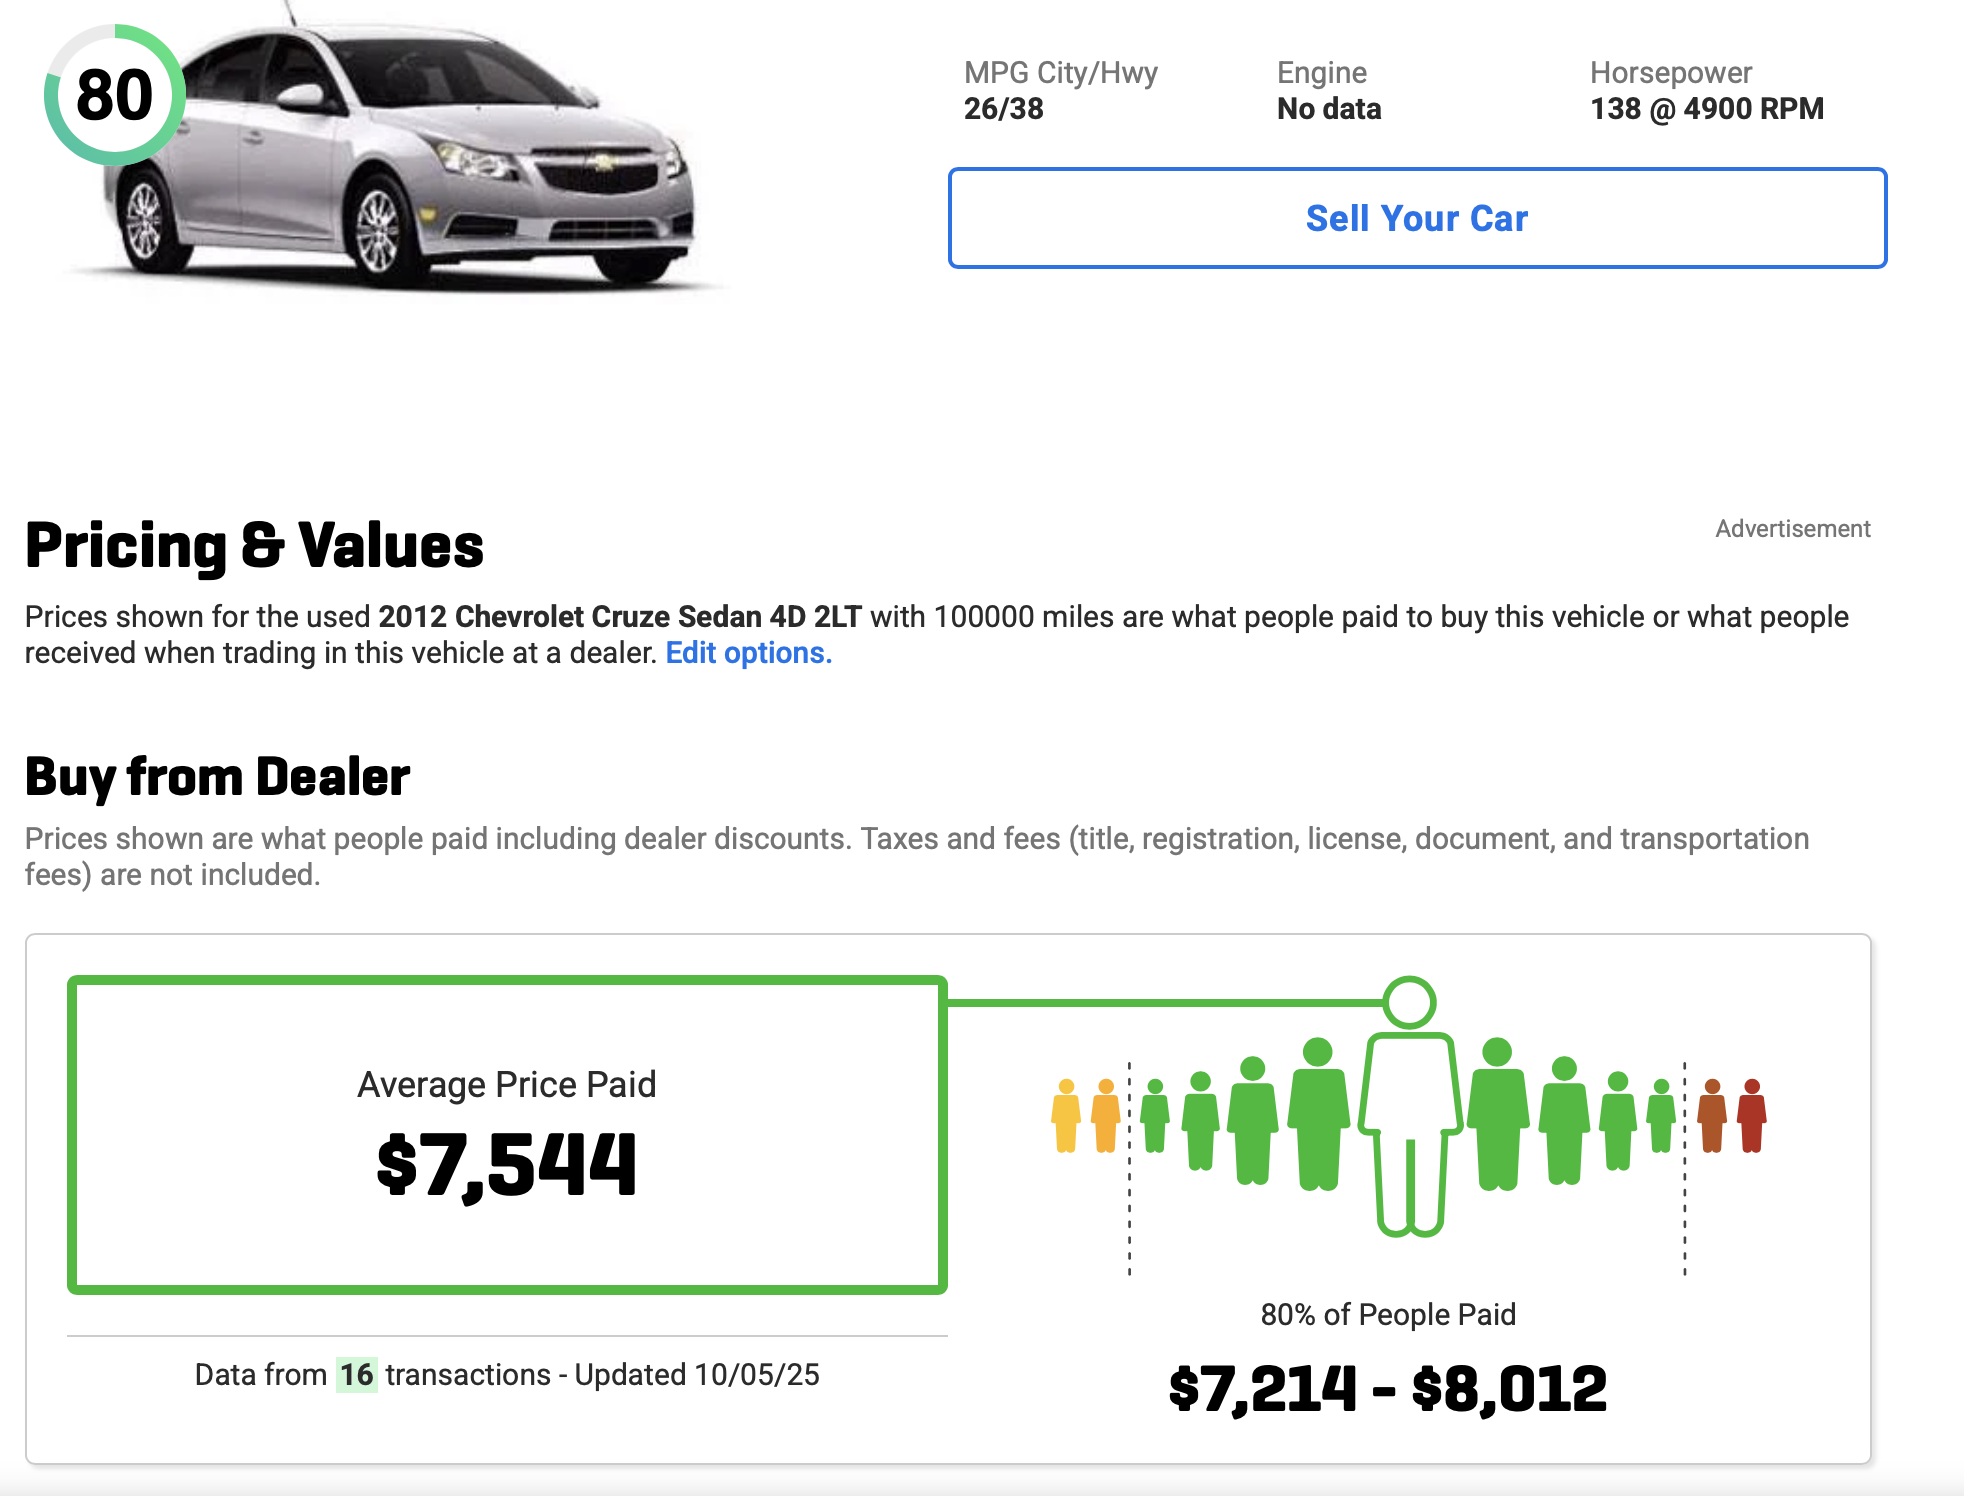Click the Advertisement label

pos(1792,529)
